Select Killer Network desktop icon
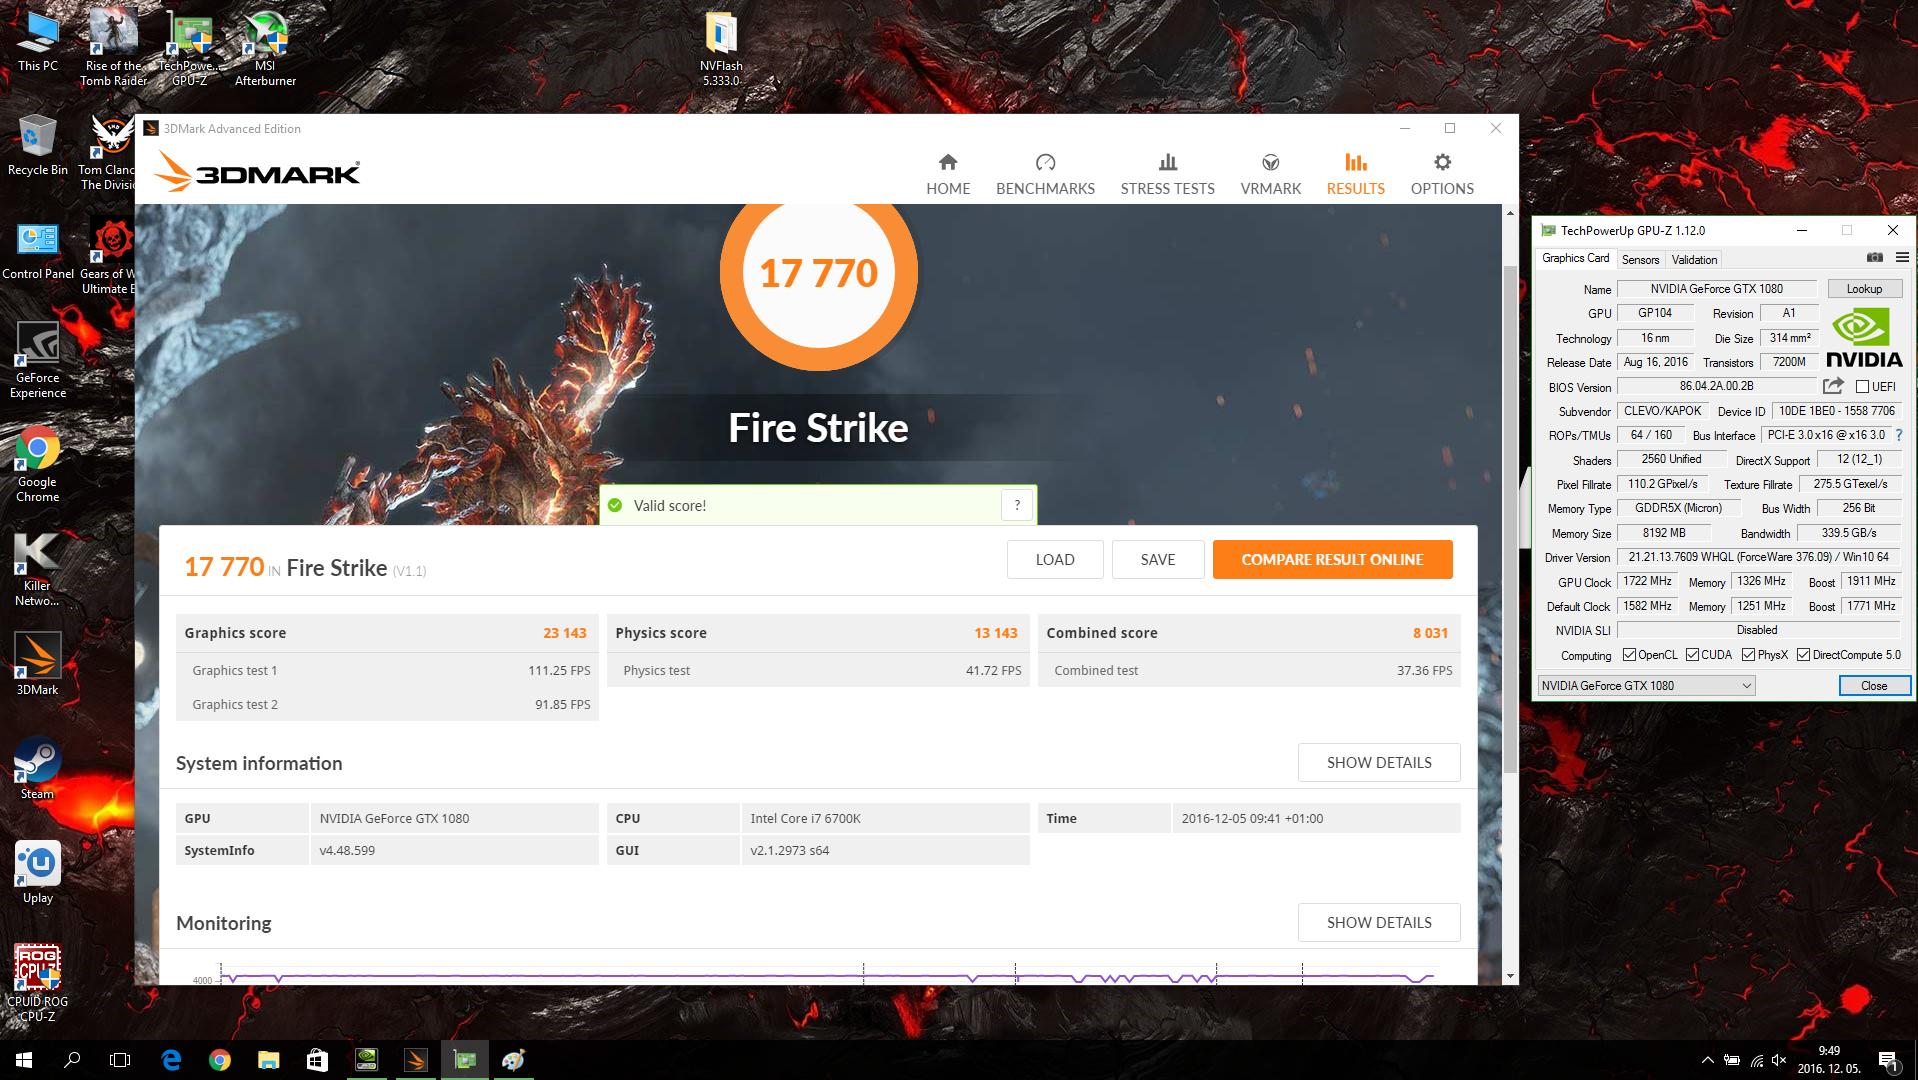Screen dimensions: 1918x1080 tap(38, 567)
